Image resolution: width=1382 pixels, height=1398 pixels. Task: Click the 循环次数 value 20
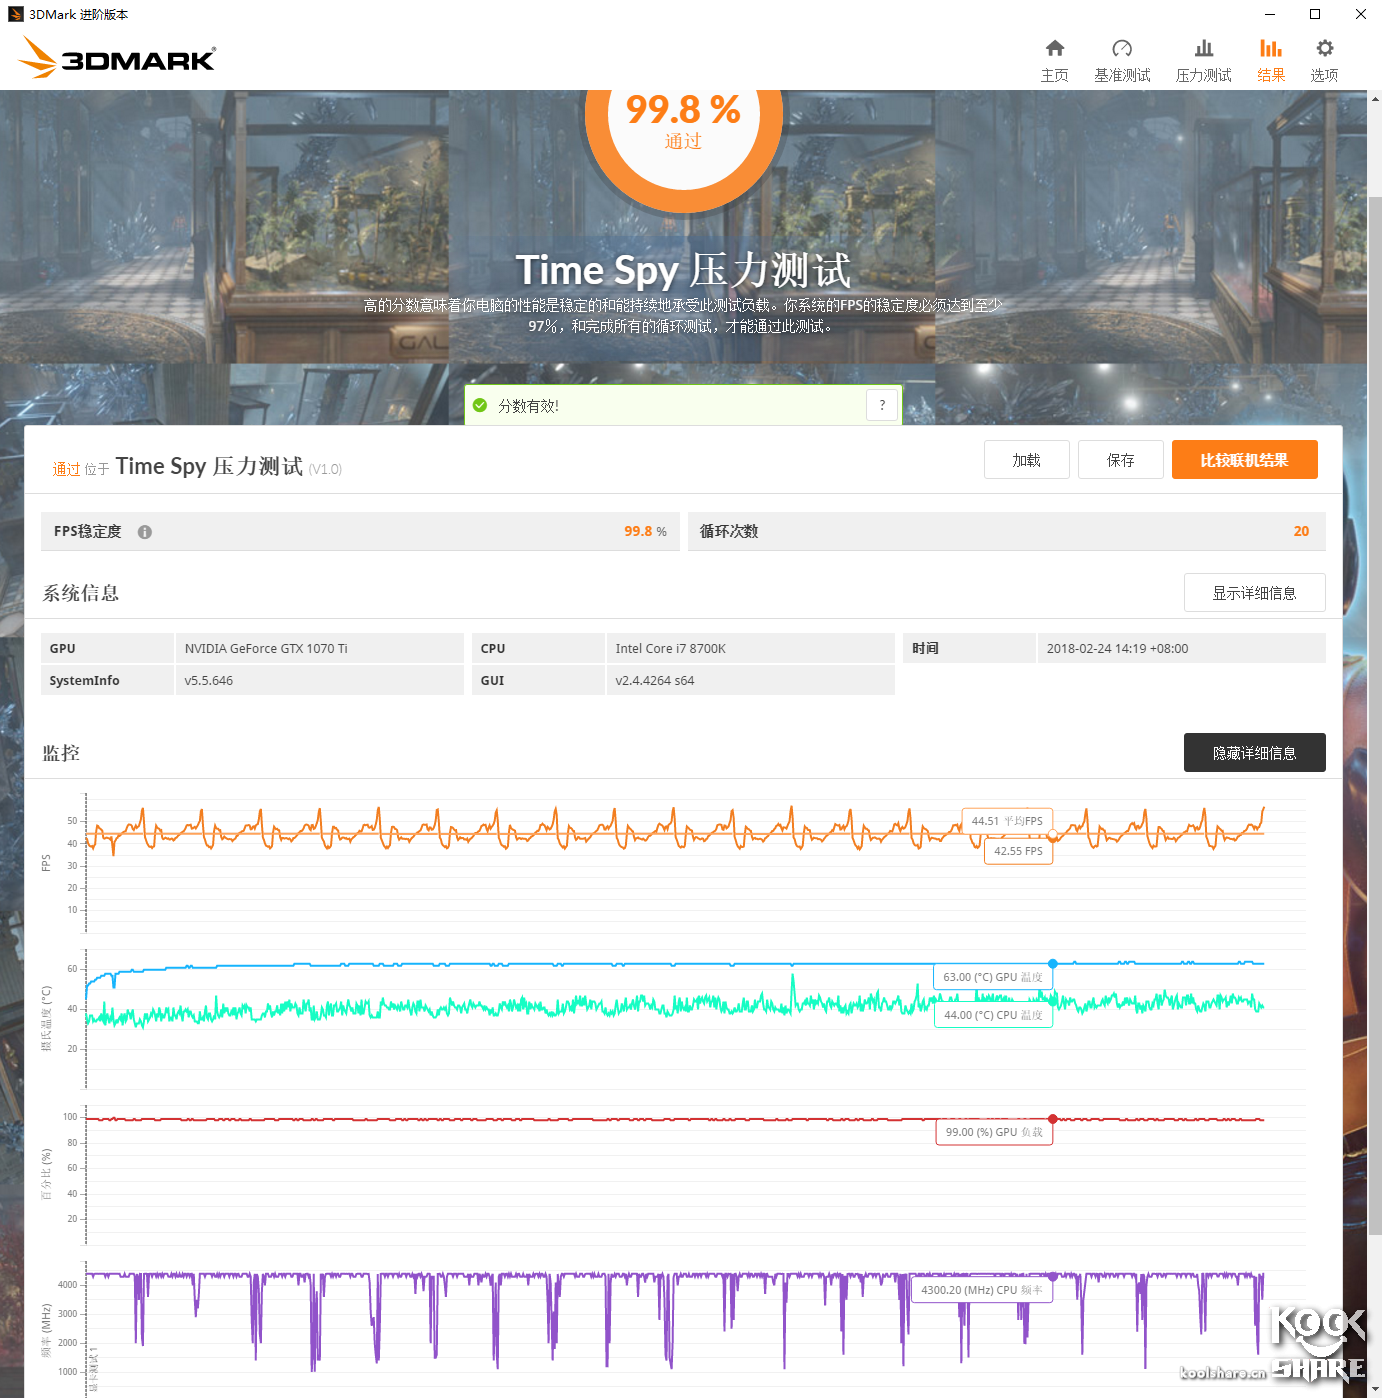[x=1301, y=532]
